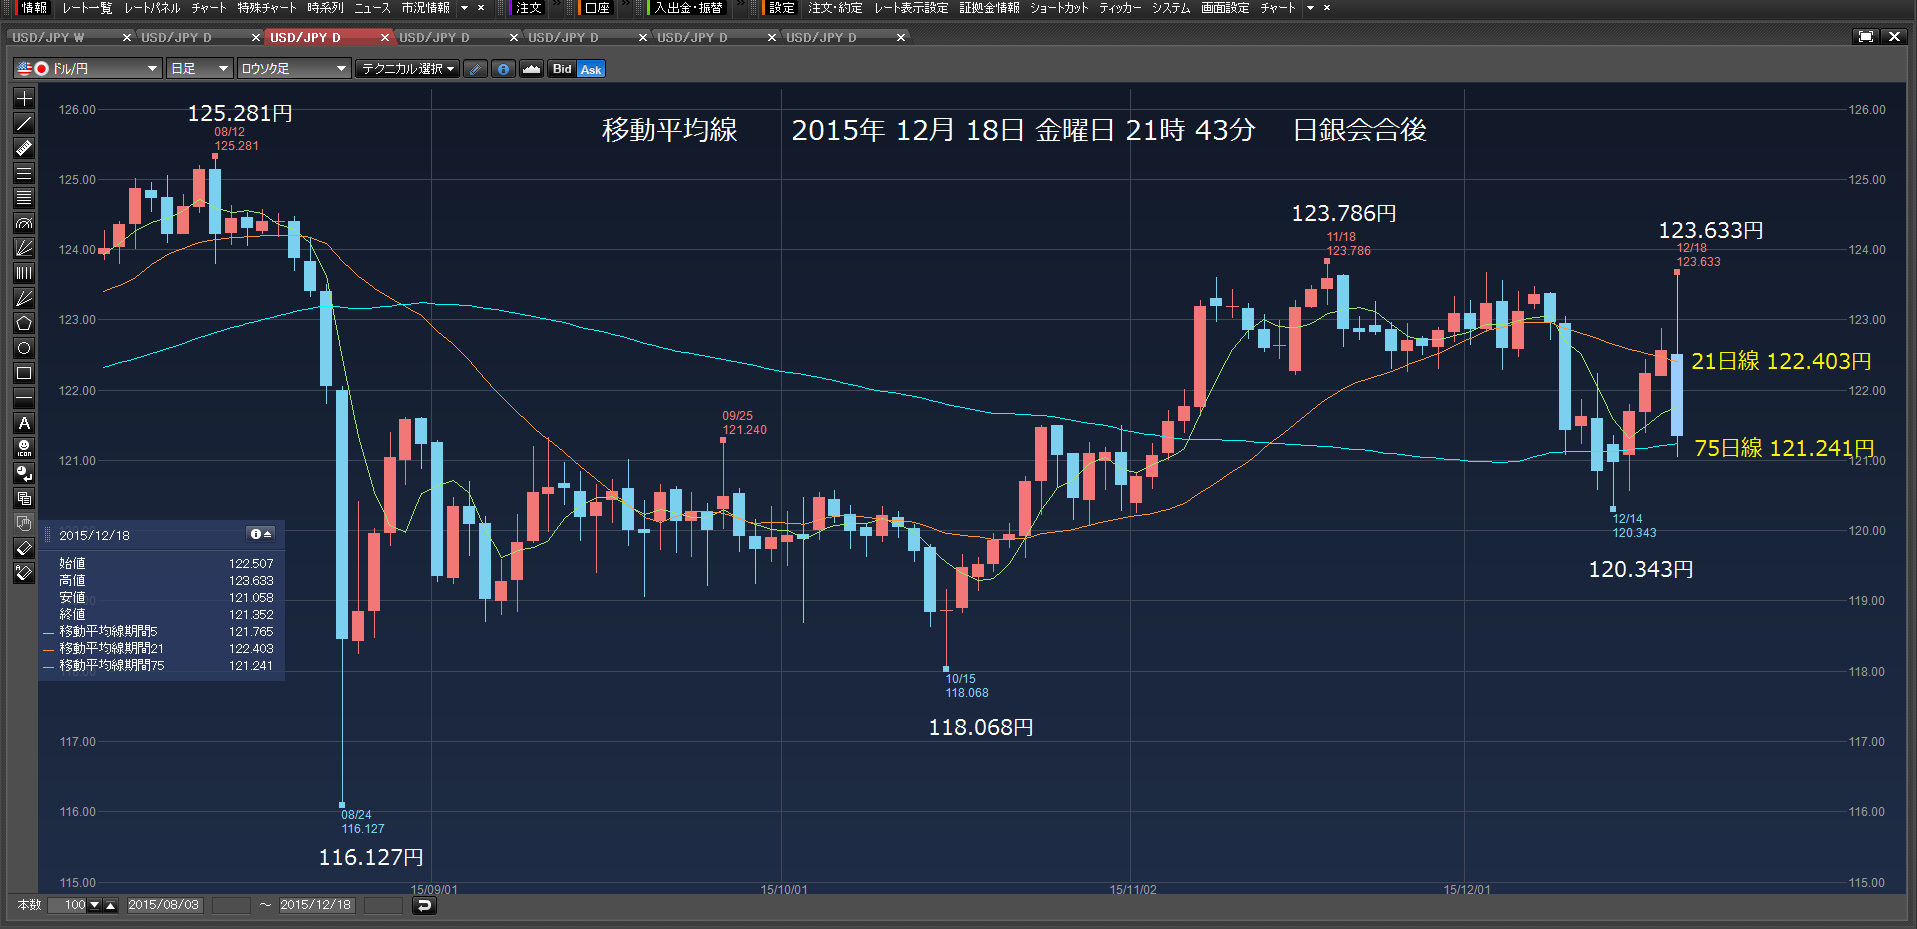This screenshot has height=929, width=1917.
Task: Click the pencil edit icon in chart toolbar
Action: click(x=475, y=69)
